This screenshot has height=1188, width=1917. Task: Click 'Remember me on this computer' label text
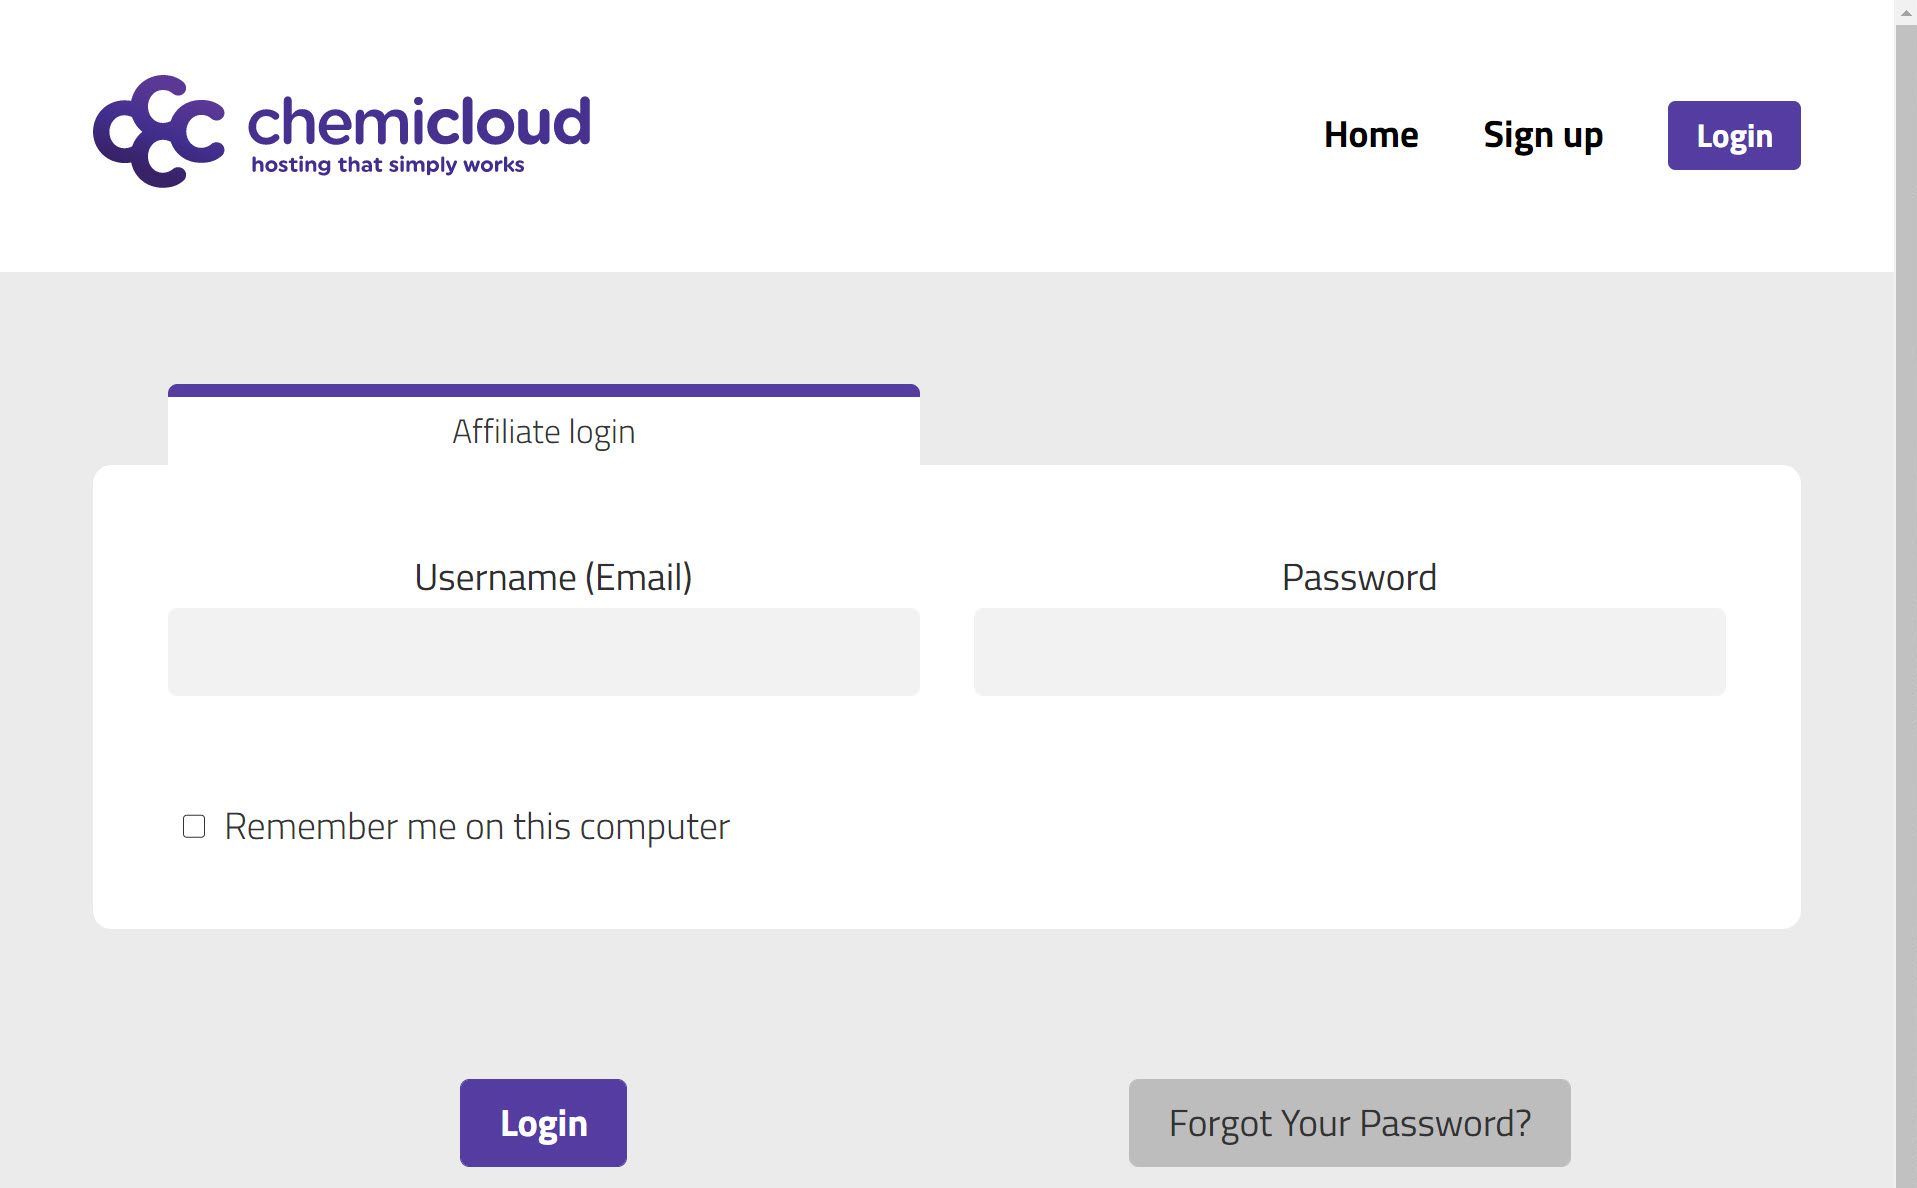click(x=476, y=827)
